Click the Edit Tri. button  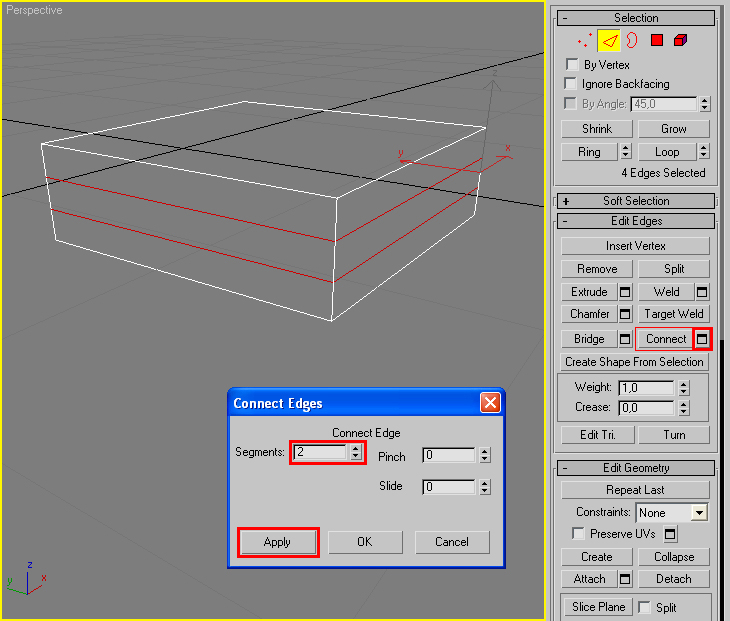(598, 435)
